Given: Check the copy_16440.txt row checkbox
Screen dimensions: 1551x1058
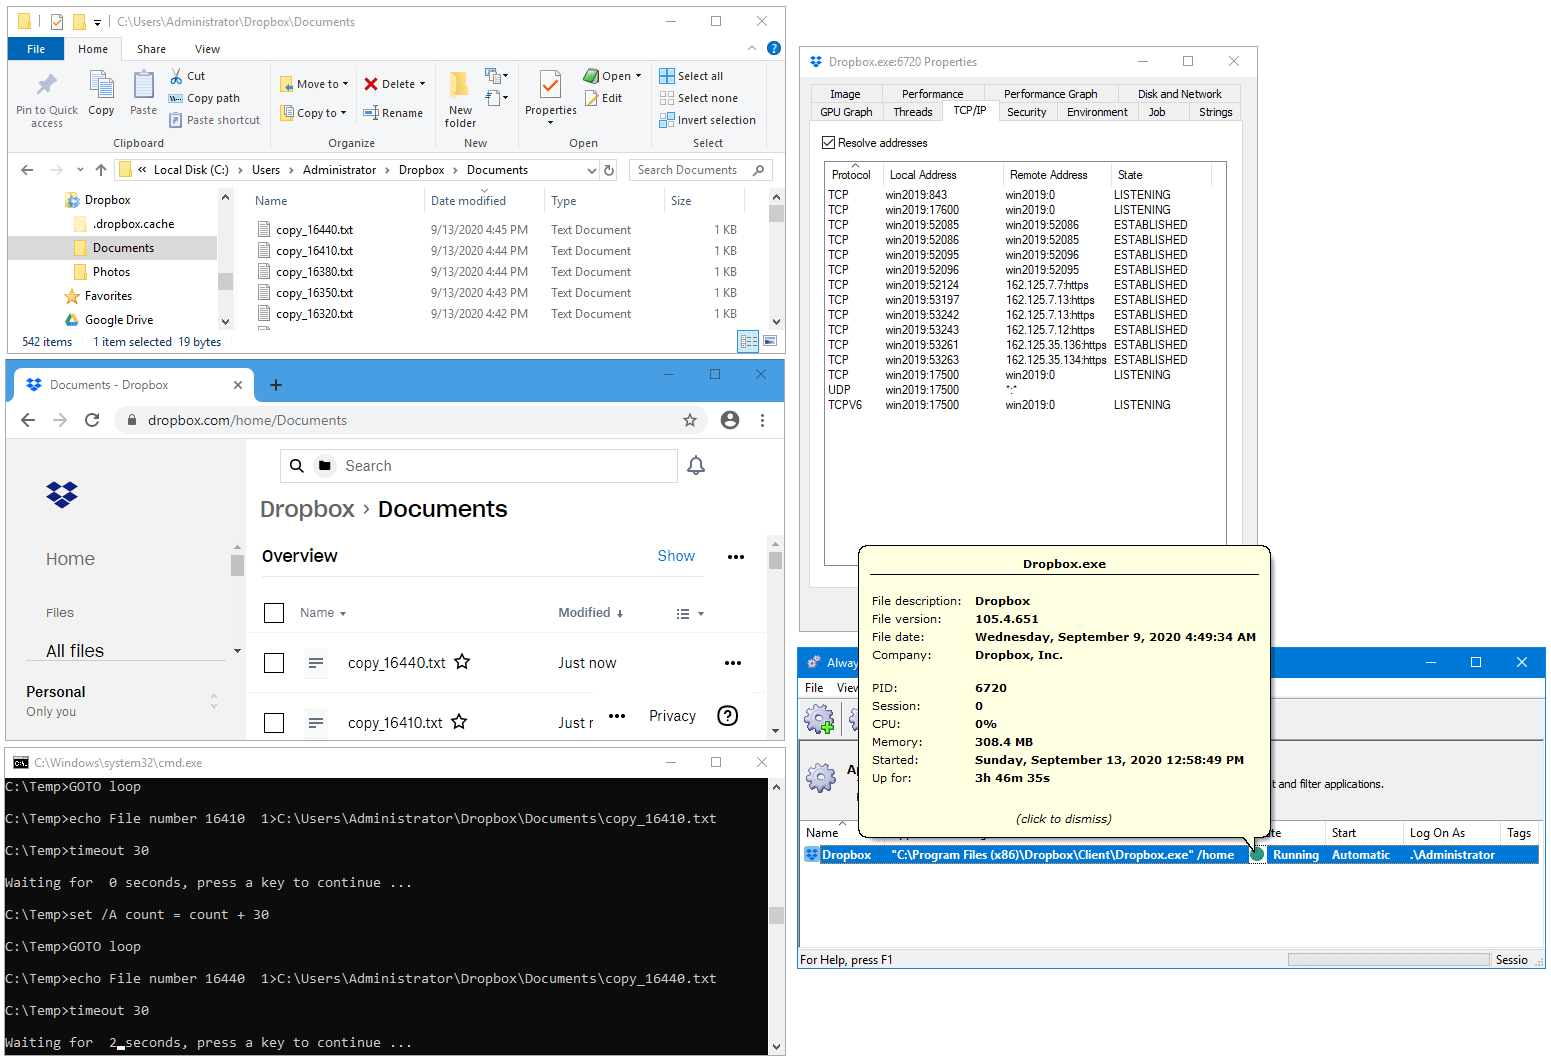Looking at the screenshot, I should [274, 663].
